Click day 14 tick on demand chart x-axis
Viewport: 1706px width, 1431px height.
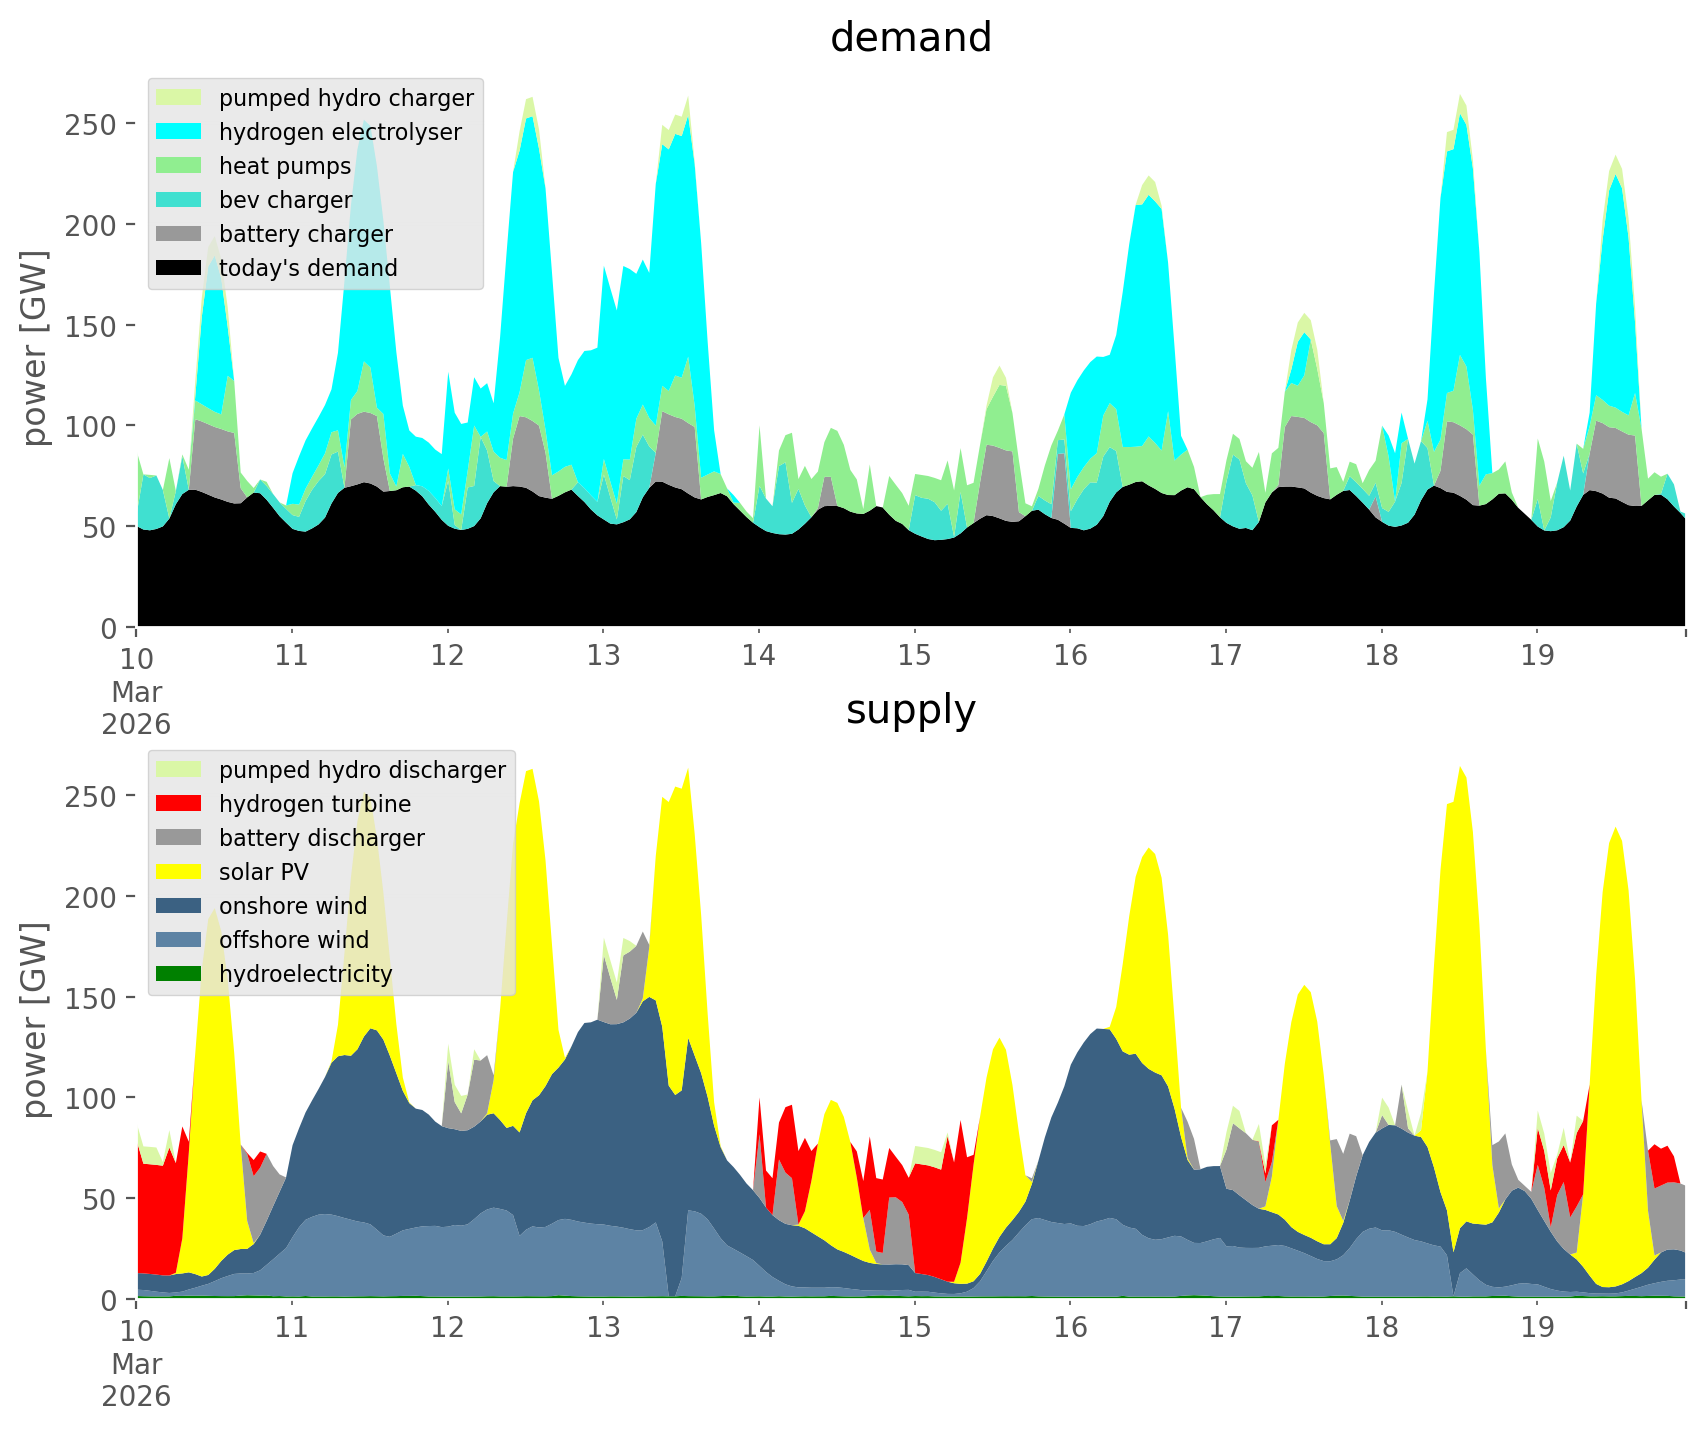tap(759, 656)
